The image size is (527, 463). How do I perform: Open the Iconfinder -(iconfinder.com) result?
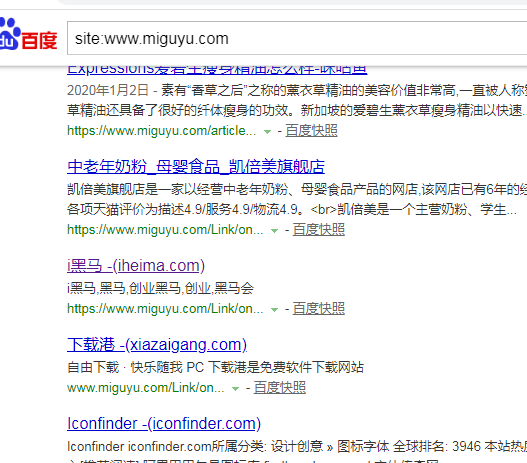pyautogui.click(x=164, y=424)
